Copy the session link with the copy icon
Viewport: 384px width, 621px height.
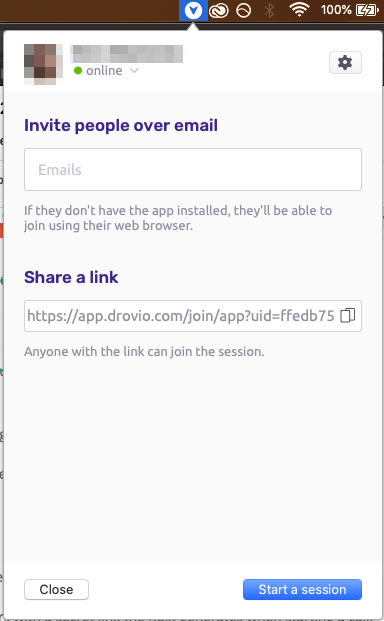pyautogui.click(x=348, y=316)
